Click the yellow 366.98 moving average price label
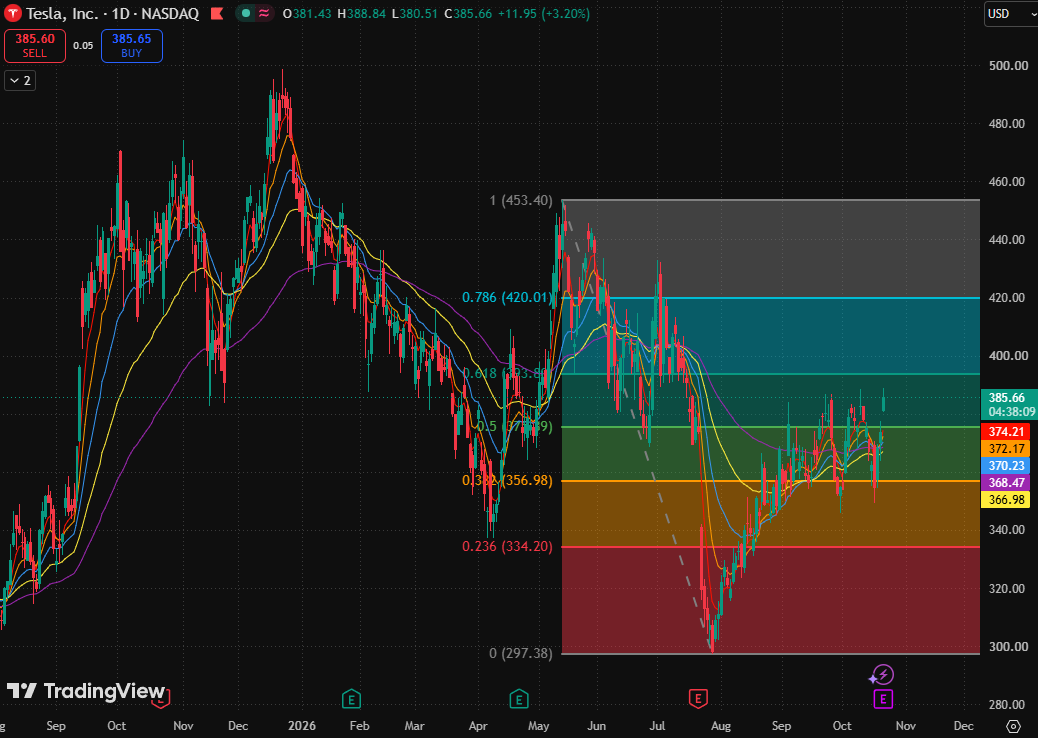This screenshot has height=738, width=1038. click(x=1006, y=500)
